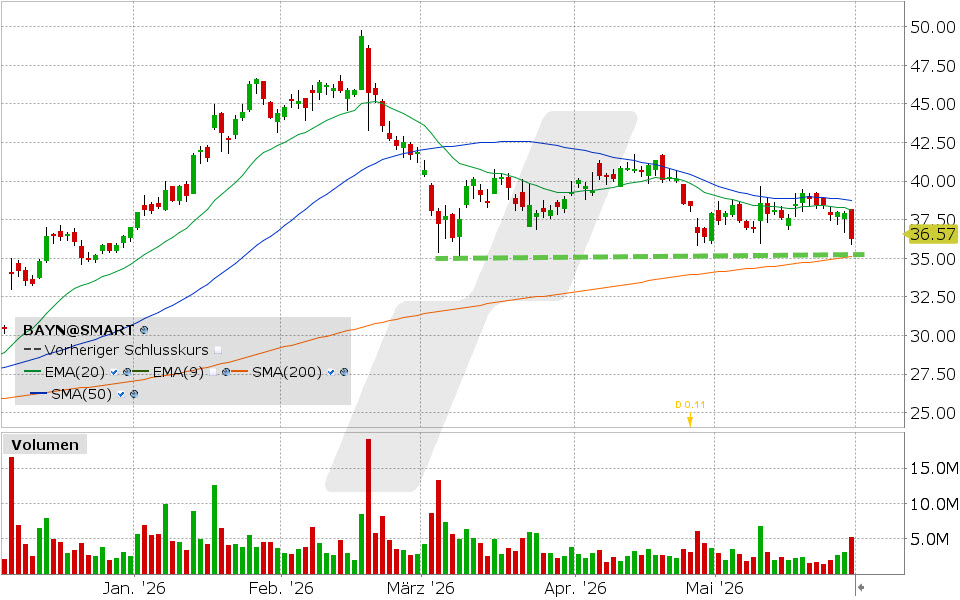Viewport: 960px width, 600px height.
Task: Click the grey arrow icon right of the date axis
Action: pyautogui.click(x=861, y=588)
